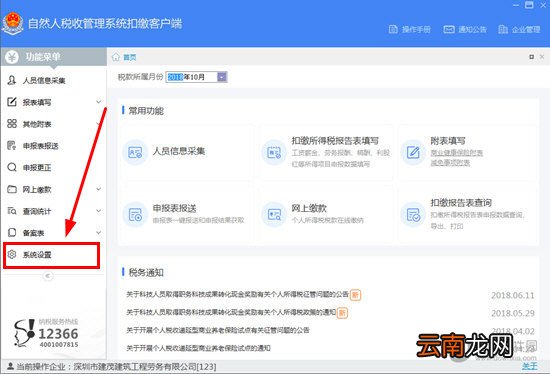
Task: Click the 扣缴所得税报告表填写 card icon
Action: (x=274, y=152)
